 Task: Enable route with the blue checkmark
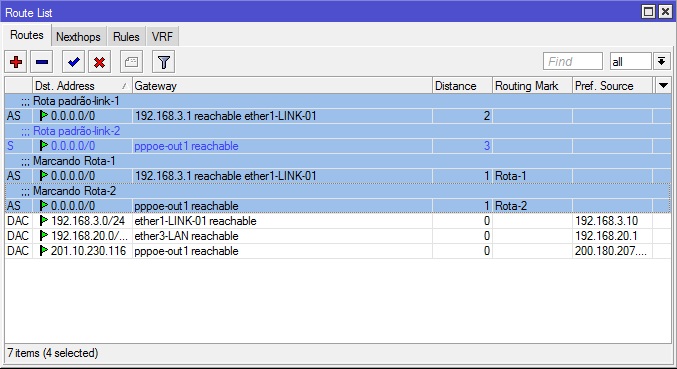click(73, 62)
